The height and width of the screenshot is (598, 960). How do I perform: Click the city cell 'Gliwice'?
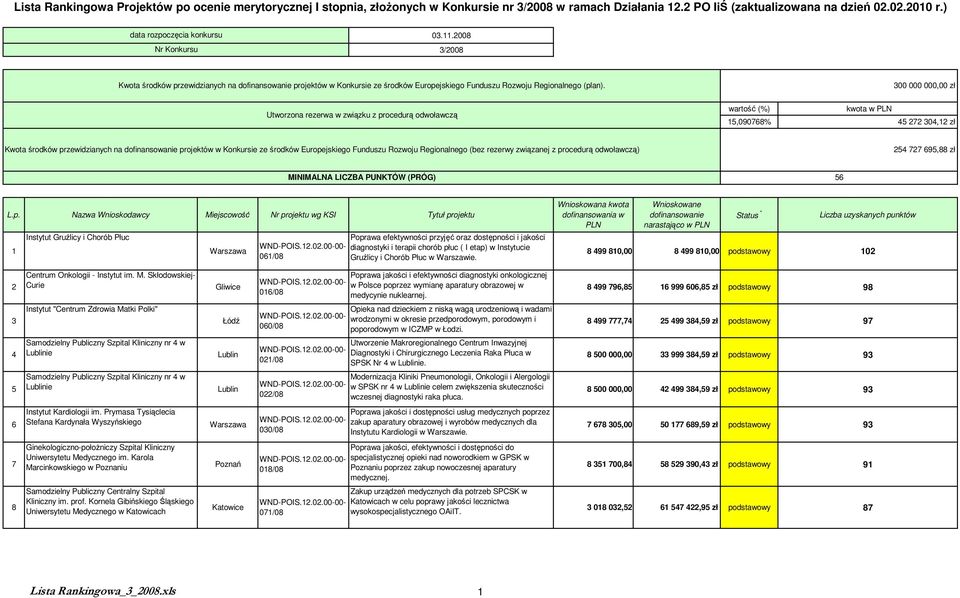click(227, 287)
